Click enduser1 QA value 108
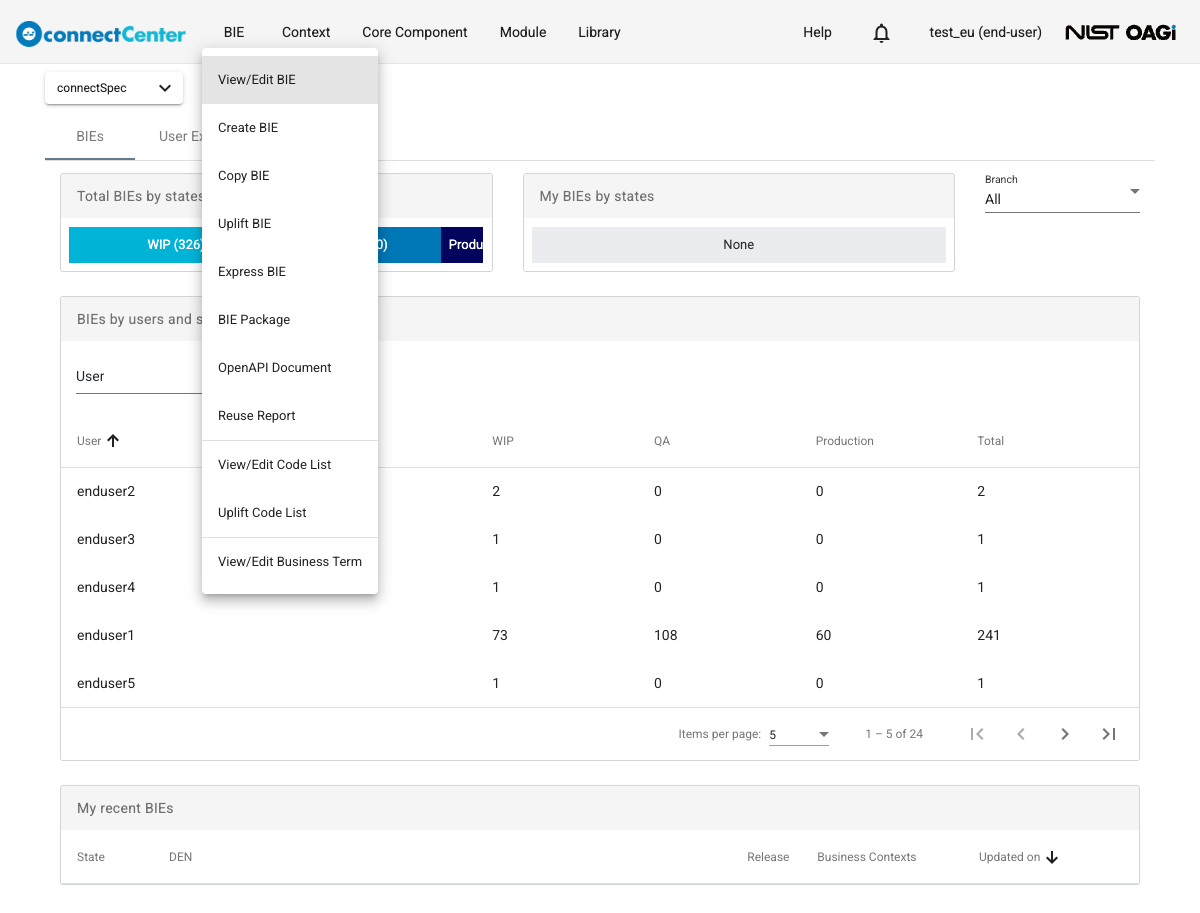The image size is (1200, 913). point(666,636)
